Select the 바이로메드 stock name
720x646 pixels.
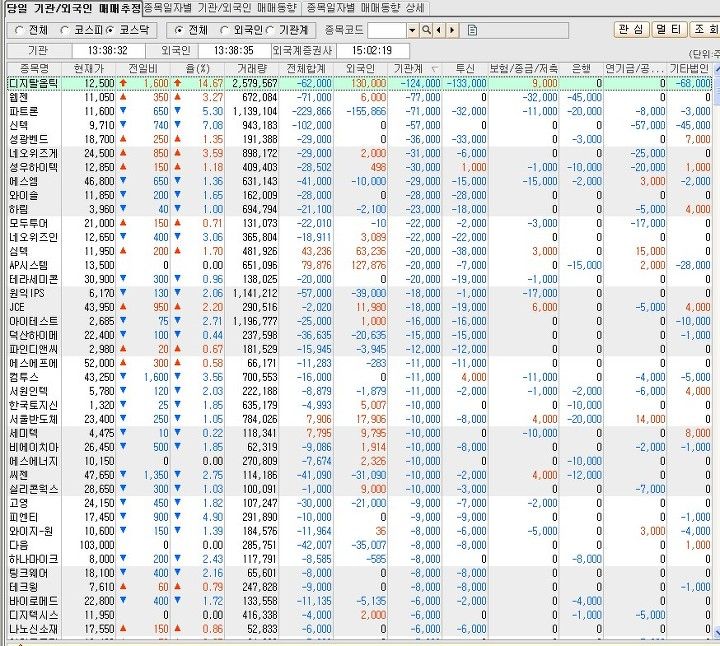click(34, 601)
